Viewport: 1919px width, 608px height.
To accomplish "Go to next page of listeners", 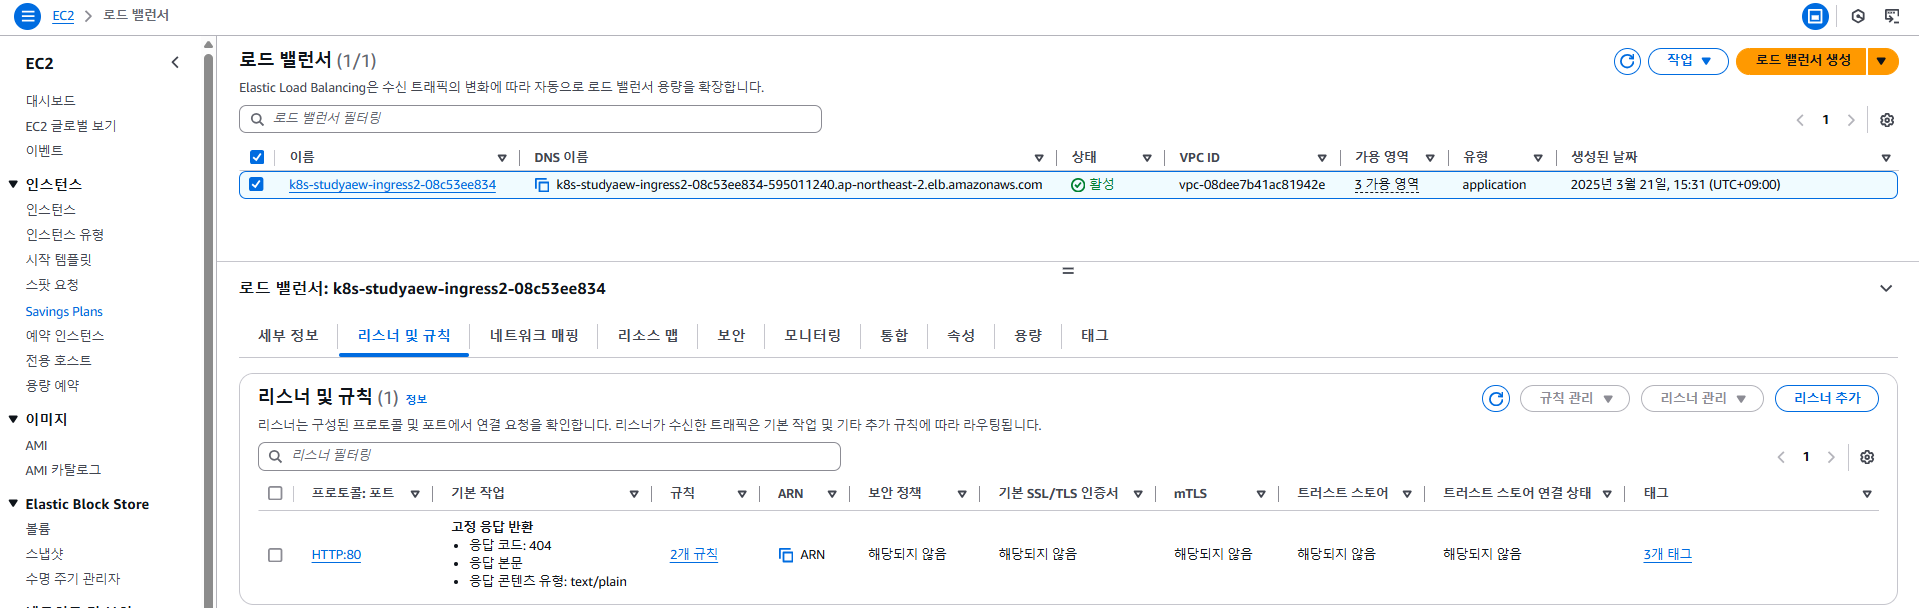I will (1831, 457).
